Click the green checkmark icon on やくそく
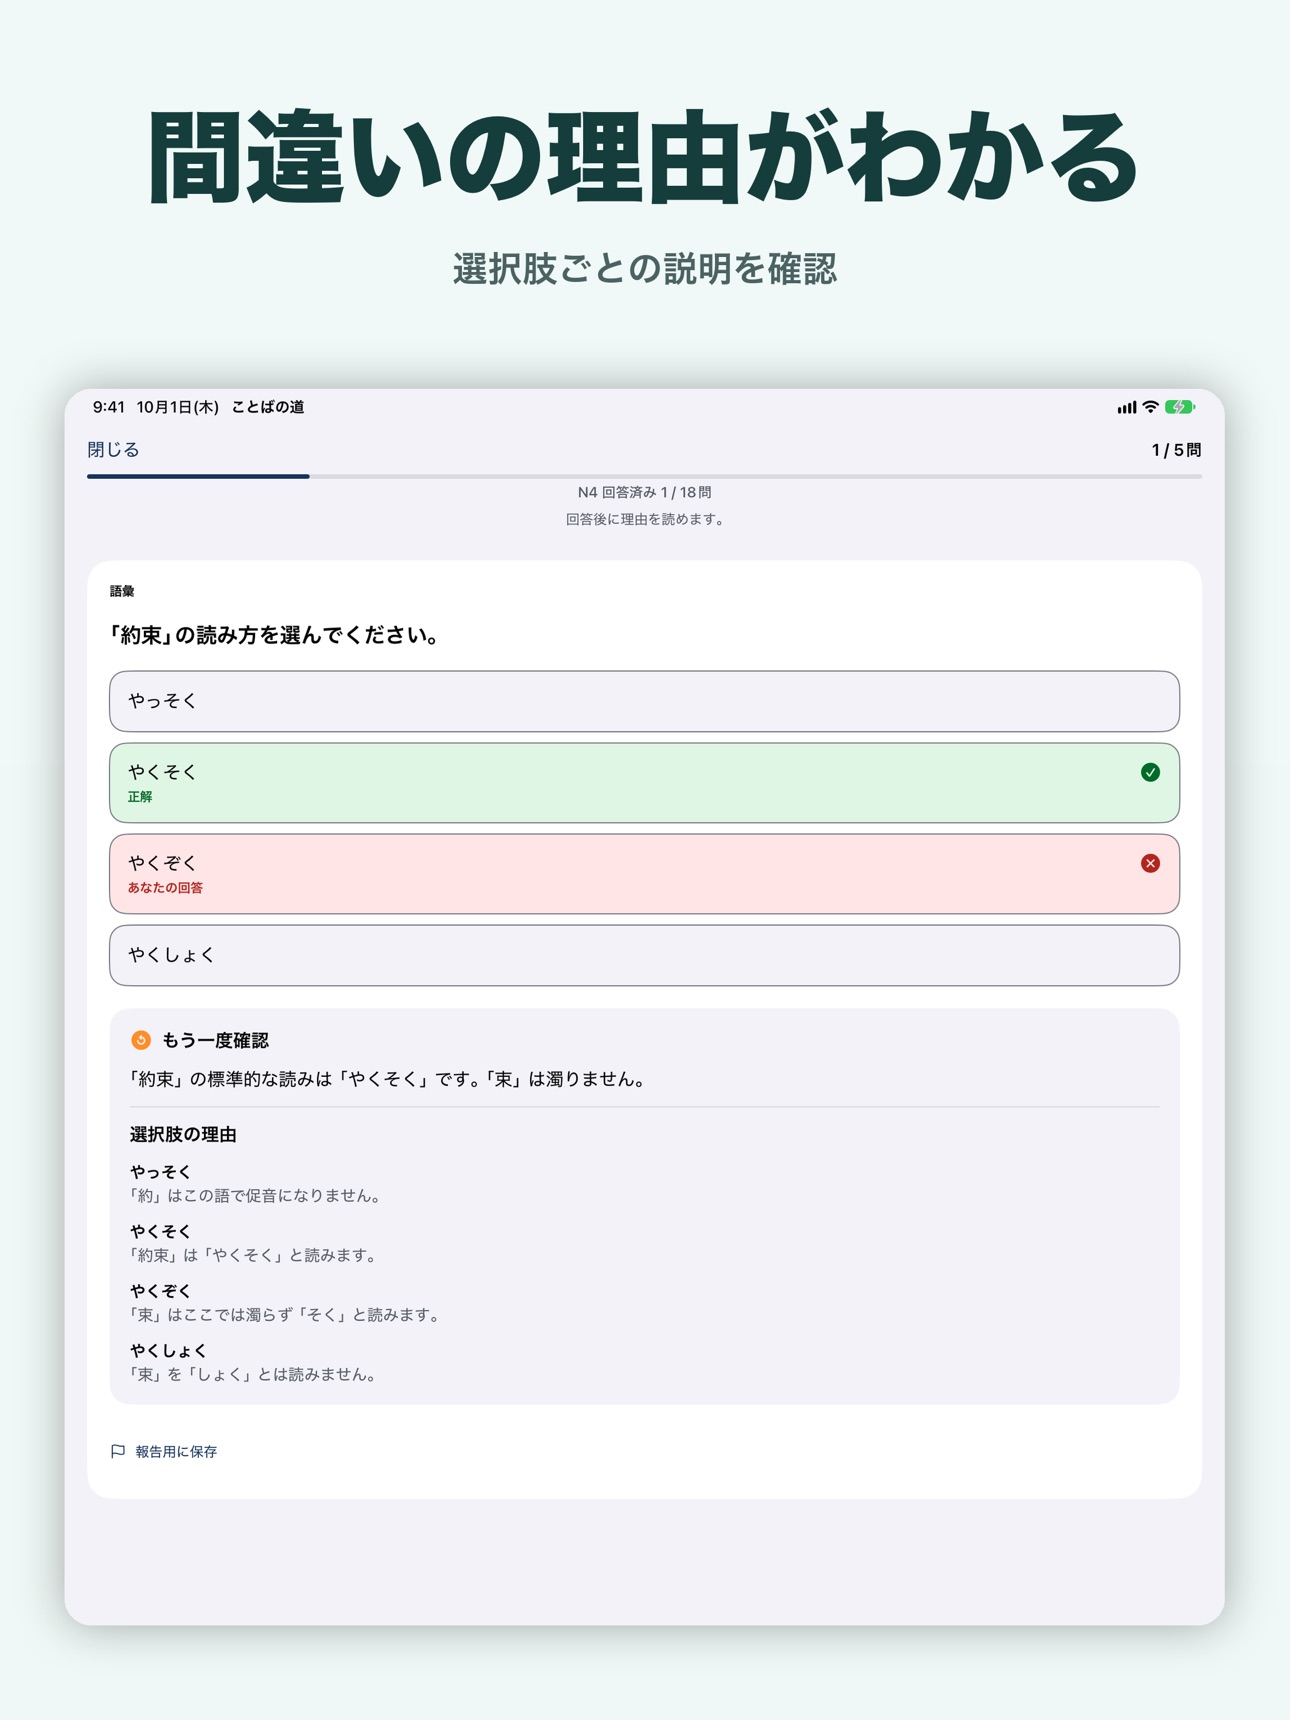Screen dimensions: 1290x1720 click(x=1150, y=772)
